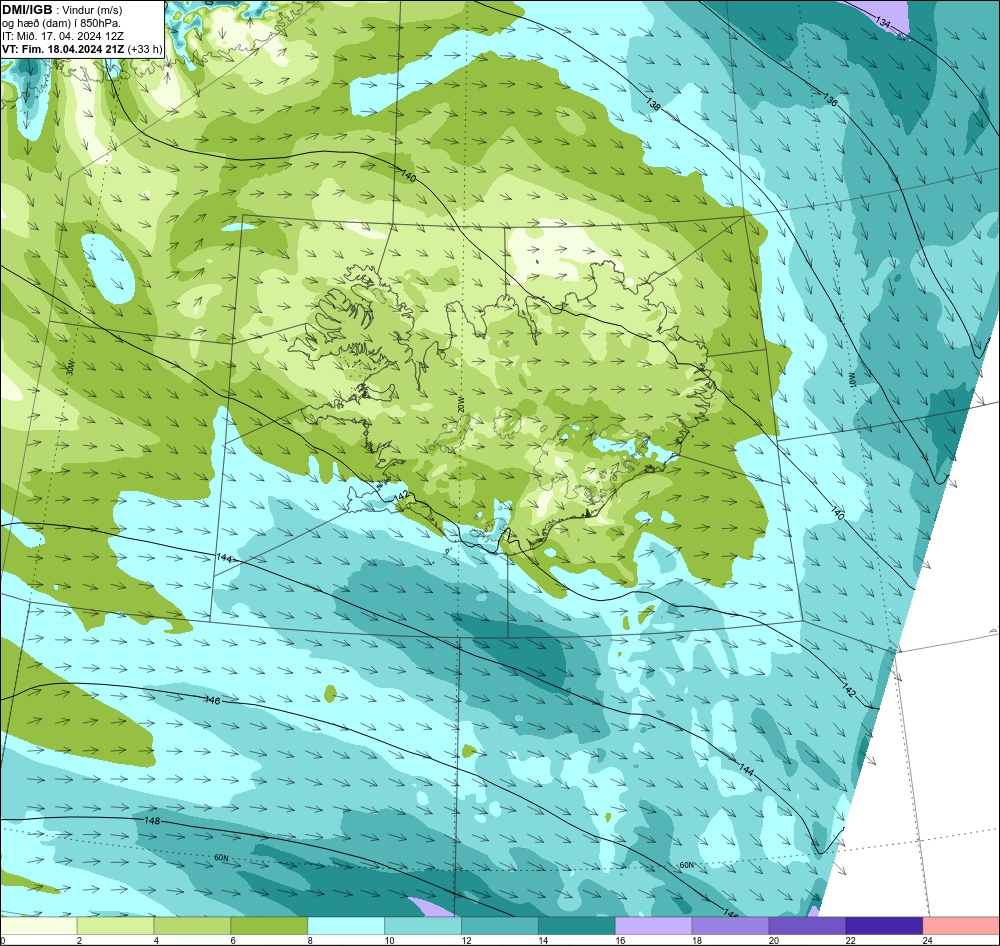The image size is (1000, 946).
Task: Click the "138" contour label
Action: pyautogui.click(x=652, y=104)
